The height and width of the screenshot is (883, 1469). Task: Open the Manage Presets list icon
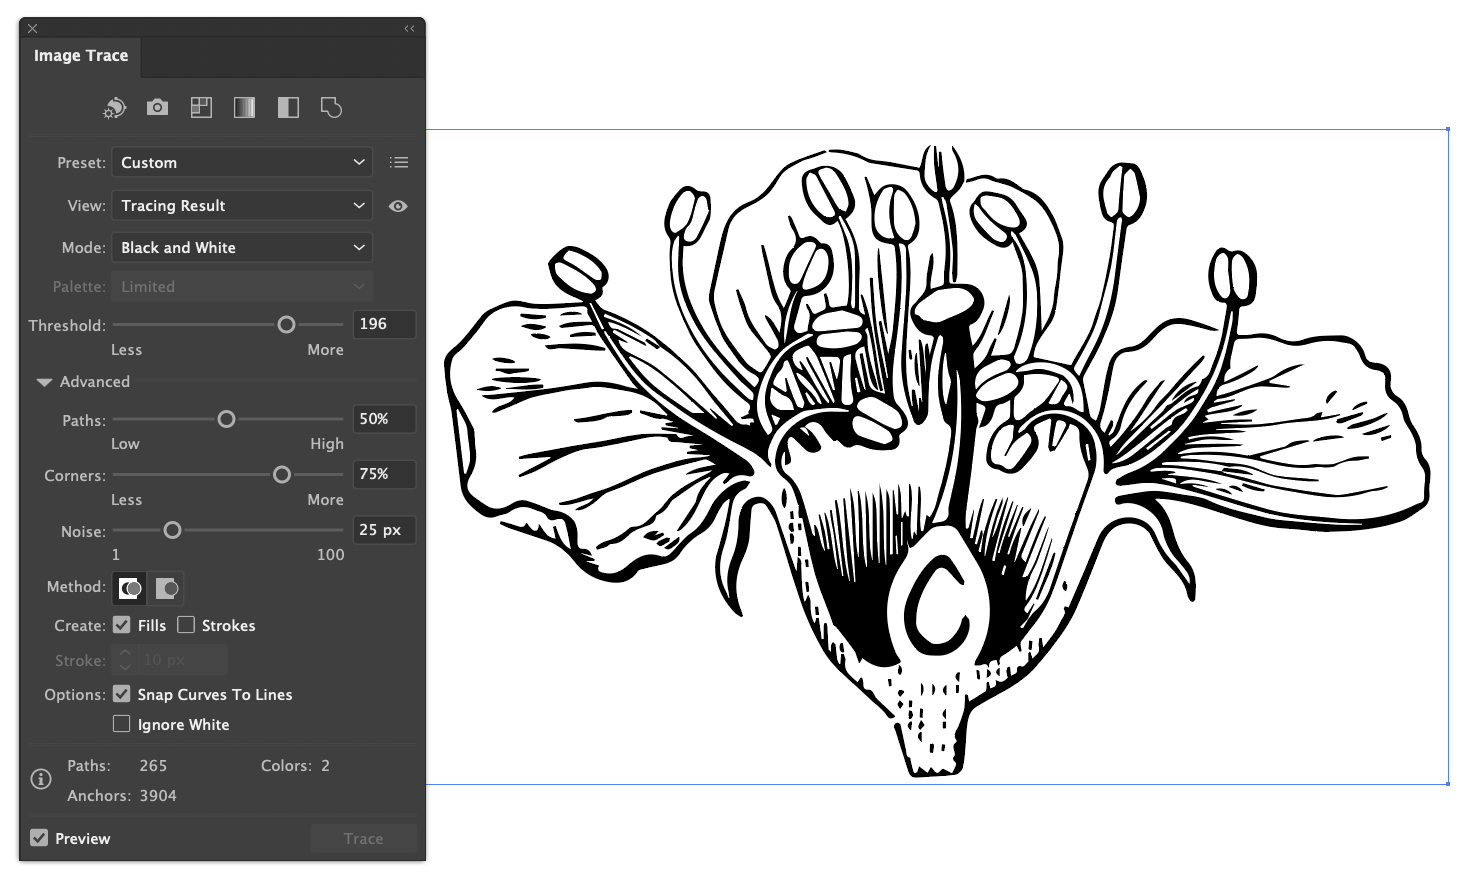click(399, 162)
